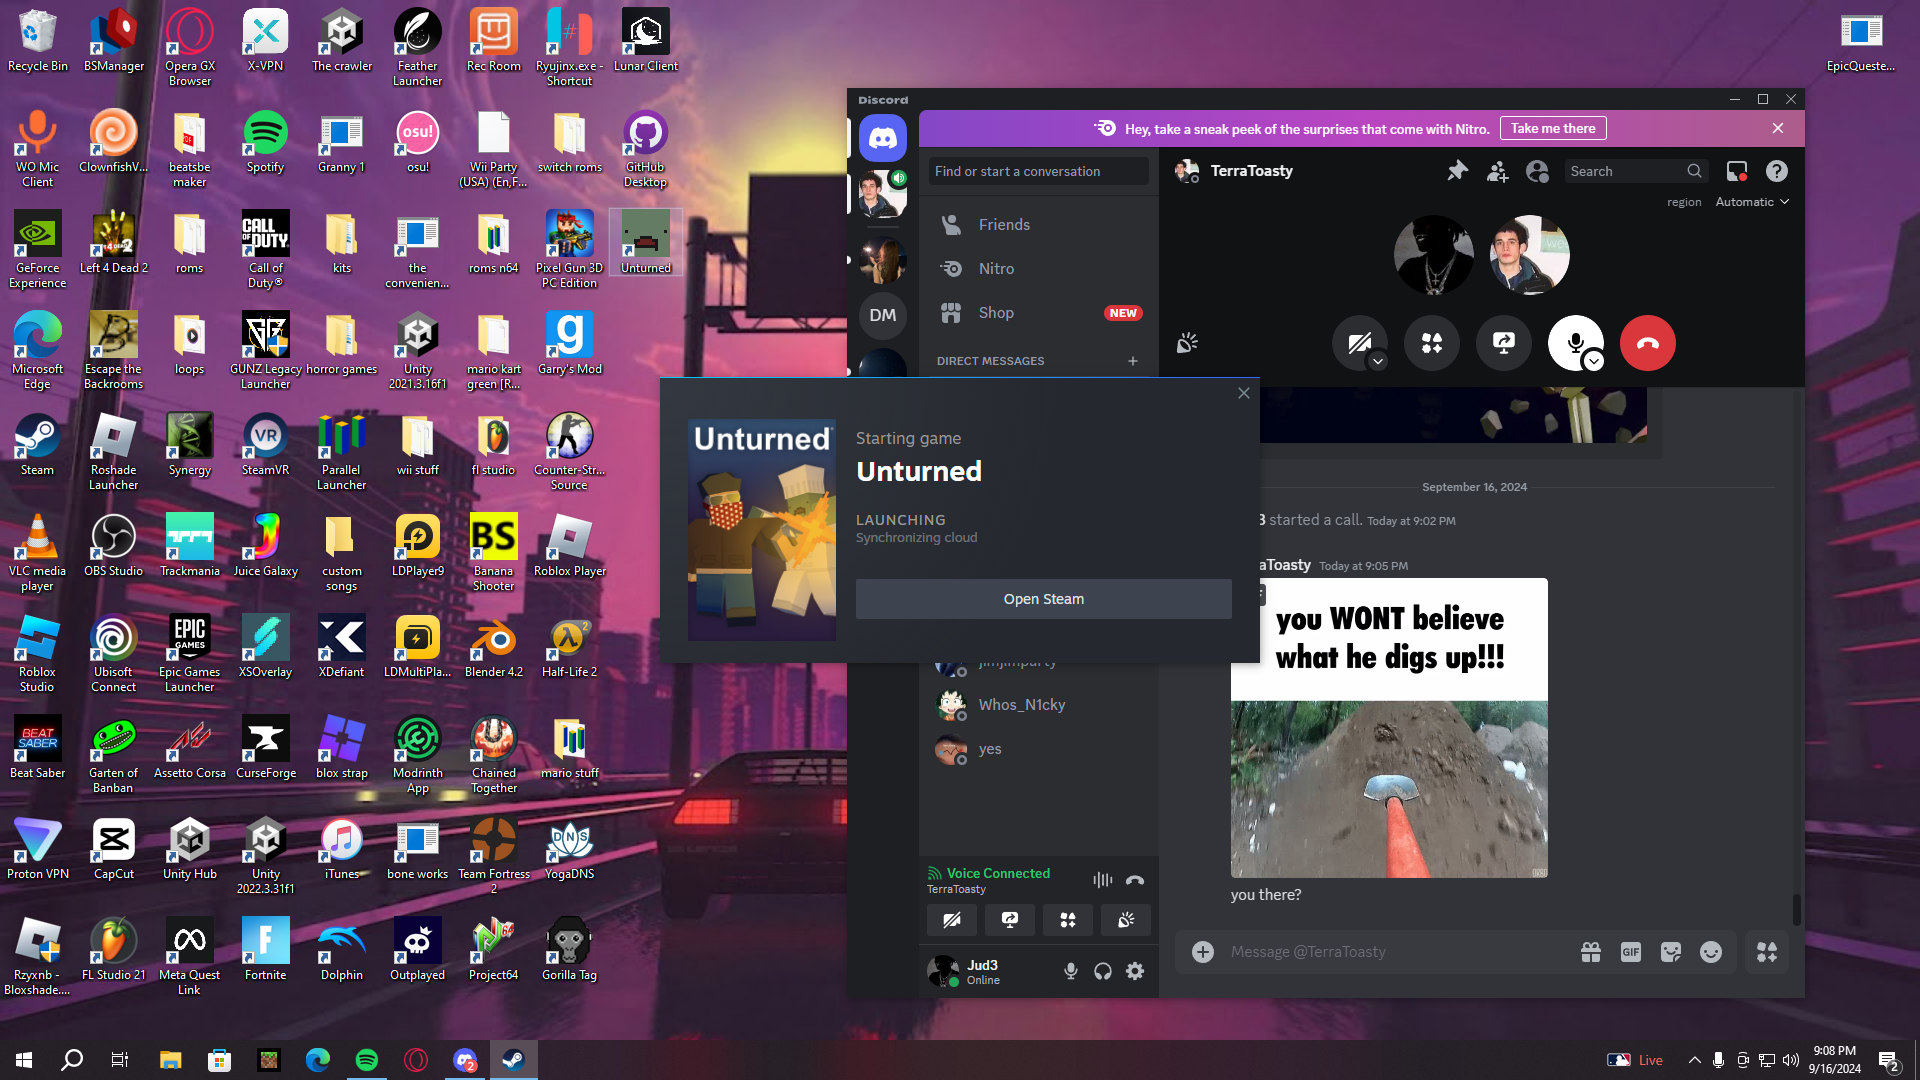Image resolution: width=1920 pixels, height=1080 pixels.
Task: Open Steam from the taskbar
Action: click(x=514, y=1060)
